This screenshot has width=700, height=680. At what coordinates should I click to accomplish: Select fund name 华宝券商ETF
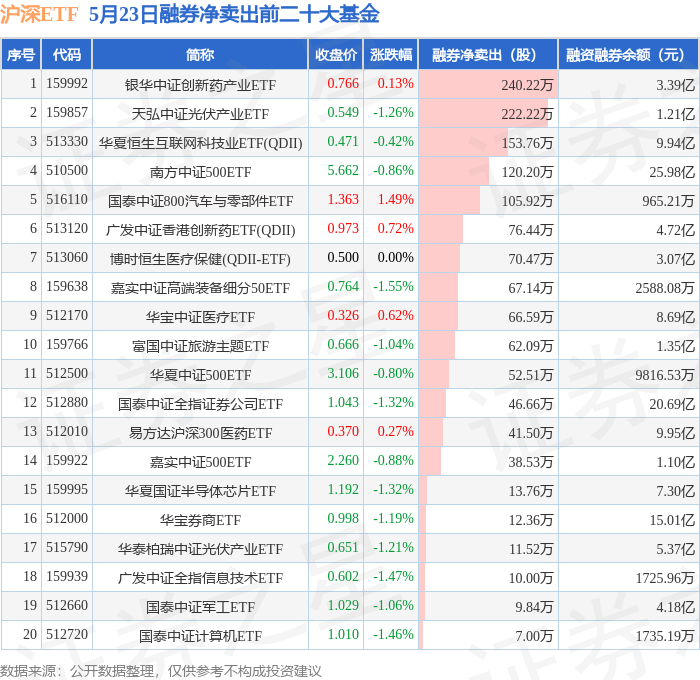pos(200,520)
